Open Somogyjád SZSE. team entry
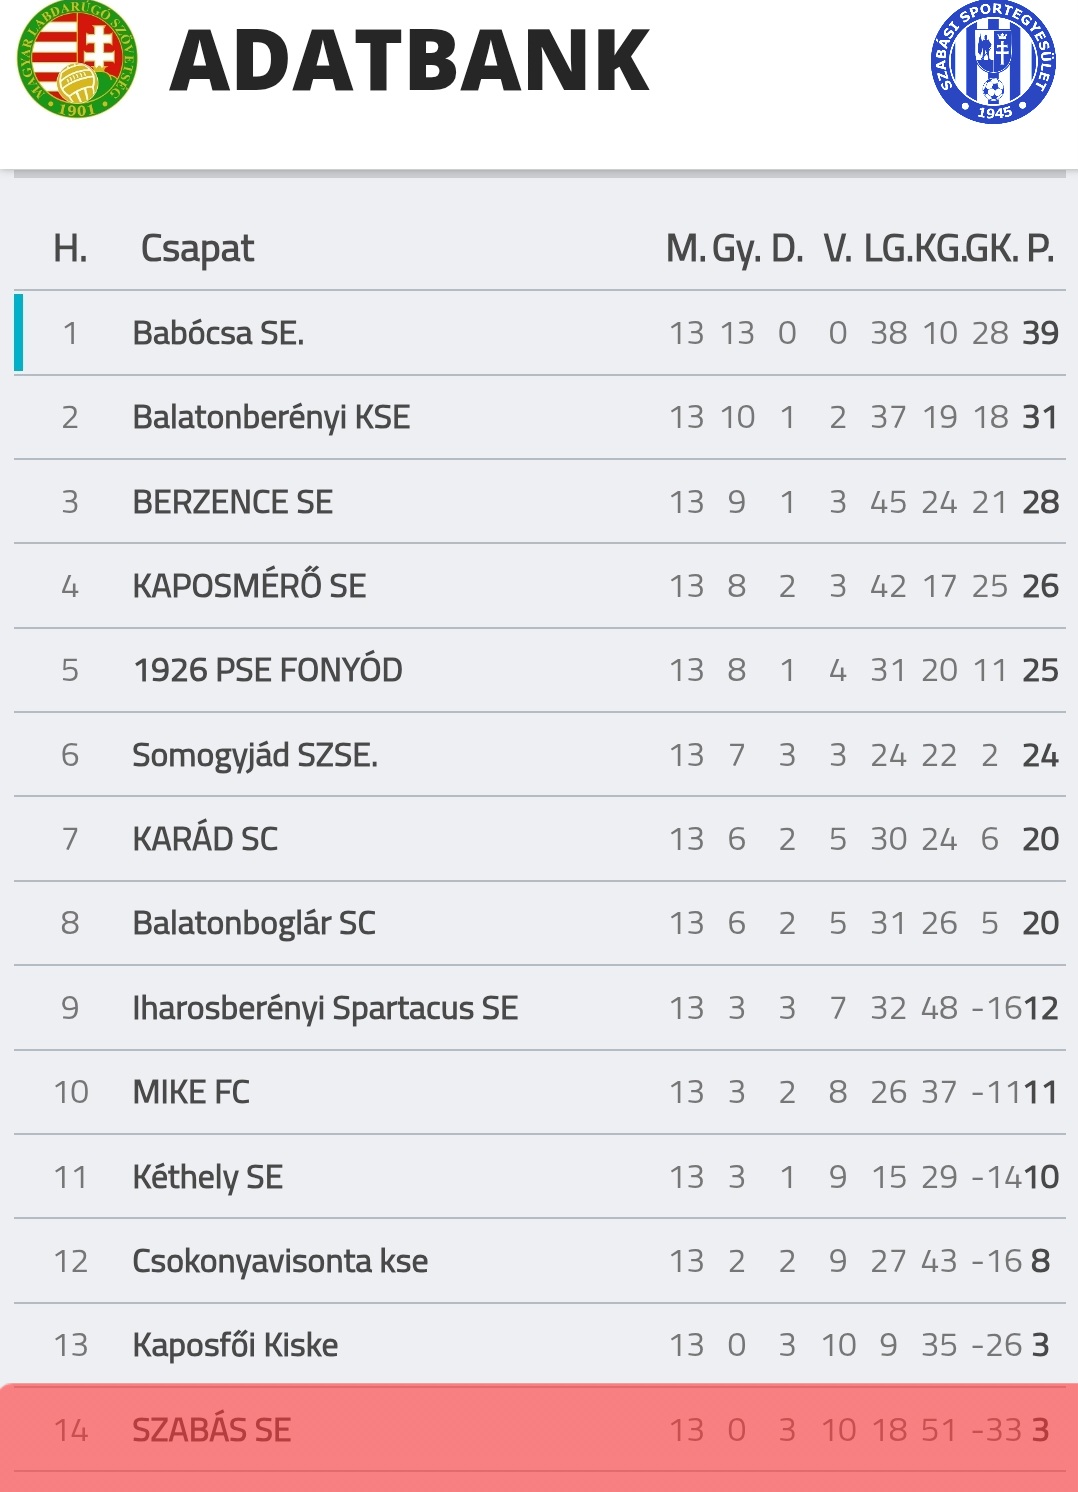 pos(255,755)
